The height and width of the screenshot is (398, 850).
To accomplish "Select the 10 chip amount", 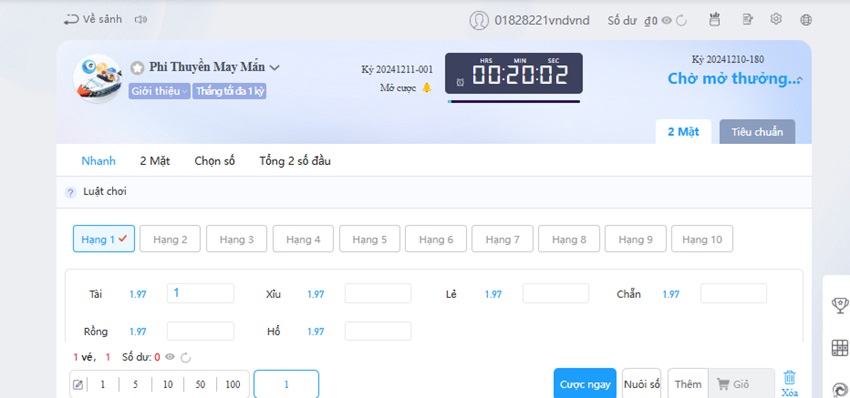I will (x=168, y=384).
